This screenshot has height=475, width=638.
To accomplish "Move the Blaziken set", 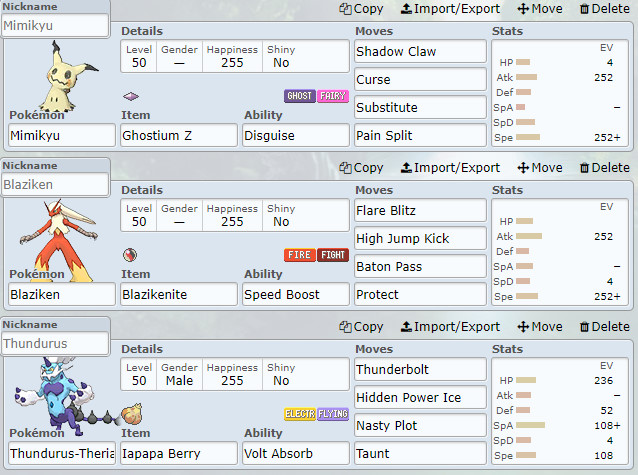I will click(540, 168).
